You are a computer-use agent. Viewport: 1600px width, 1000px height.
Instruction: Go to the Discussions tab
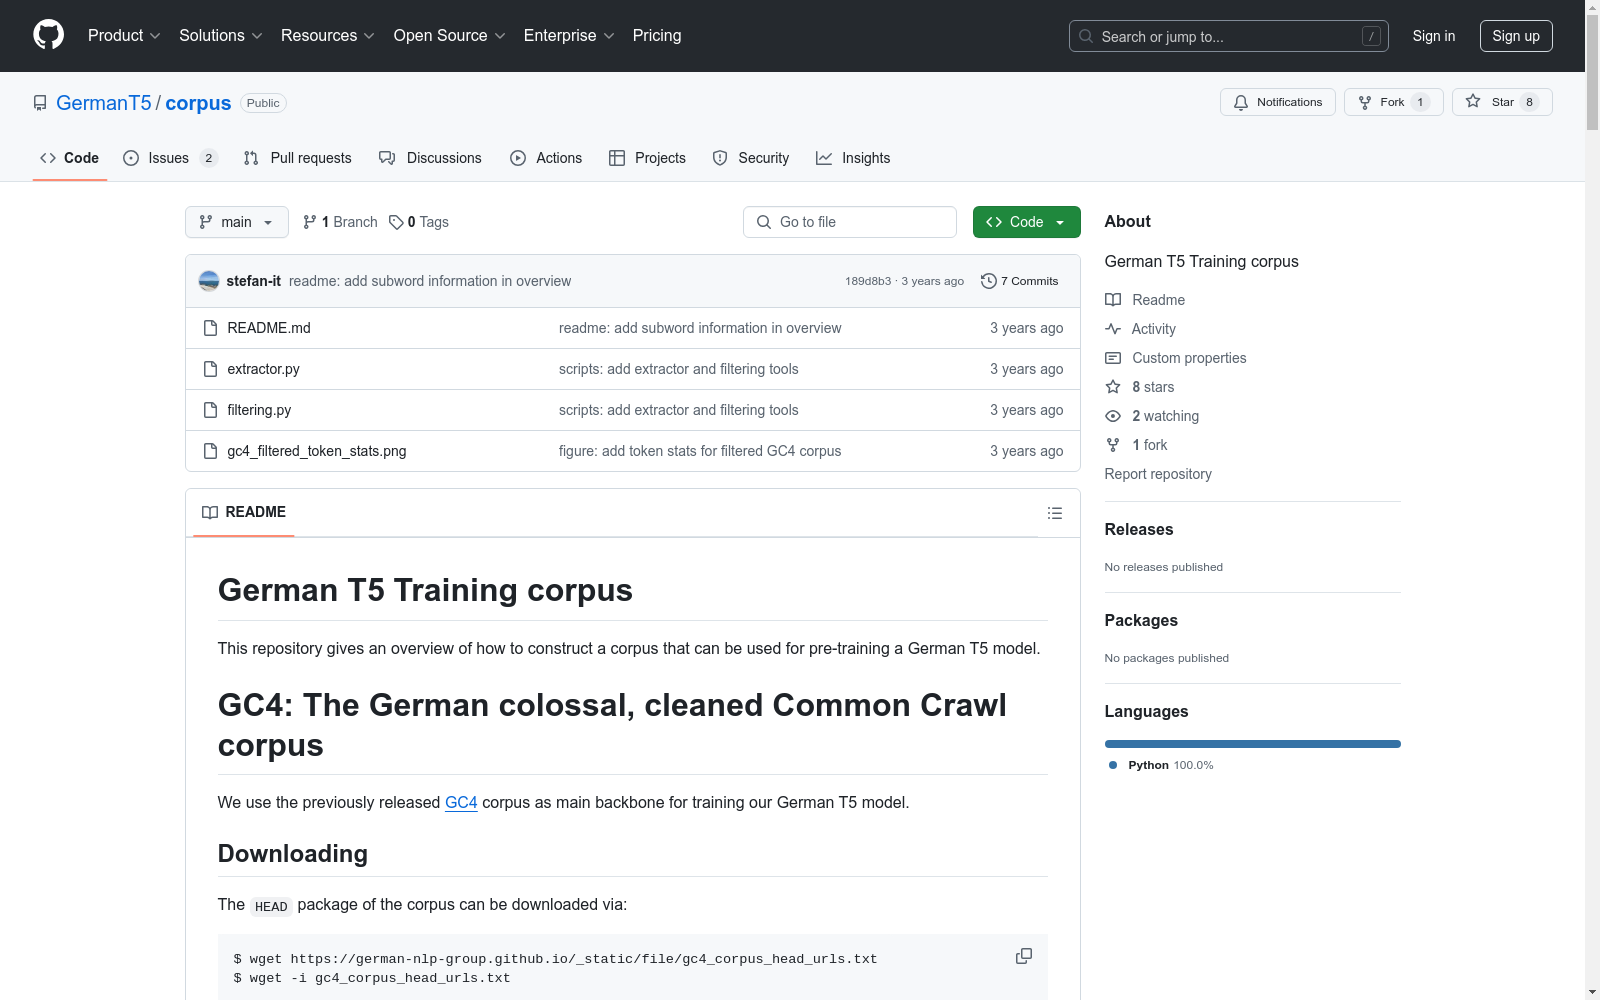click(430, 158)
